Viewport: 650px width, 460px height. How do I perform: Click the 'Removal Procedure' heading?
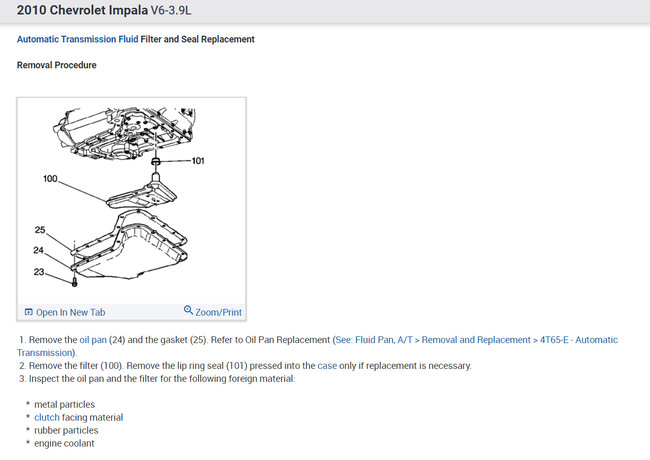click(x=56, y=65)
